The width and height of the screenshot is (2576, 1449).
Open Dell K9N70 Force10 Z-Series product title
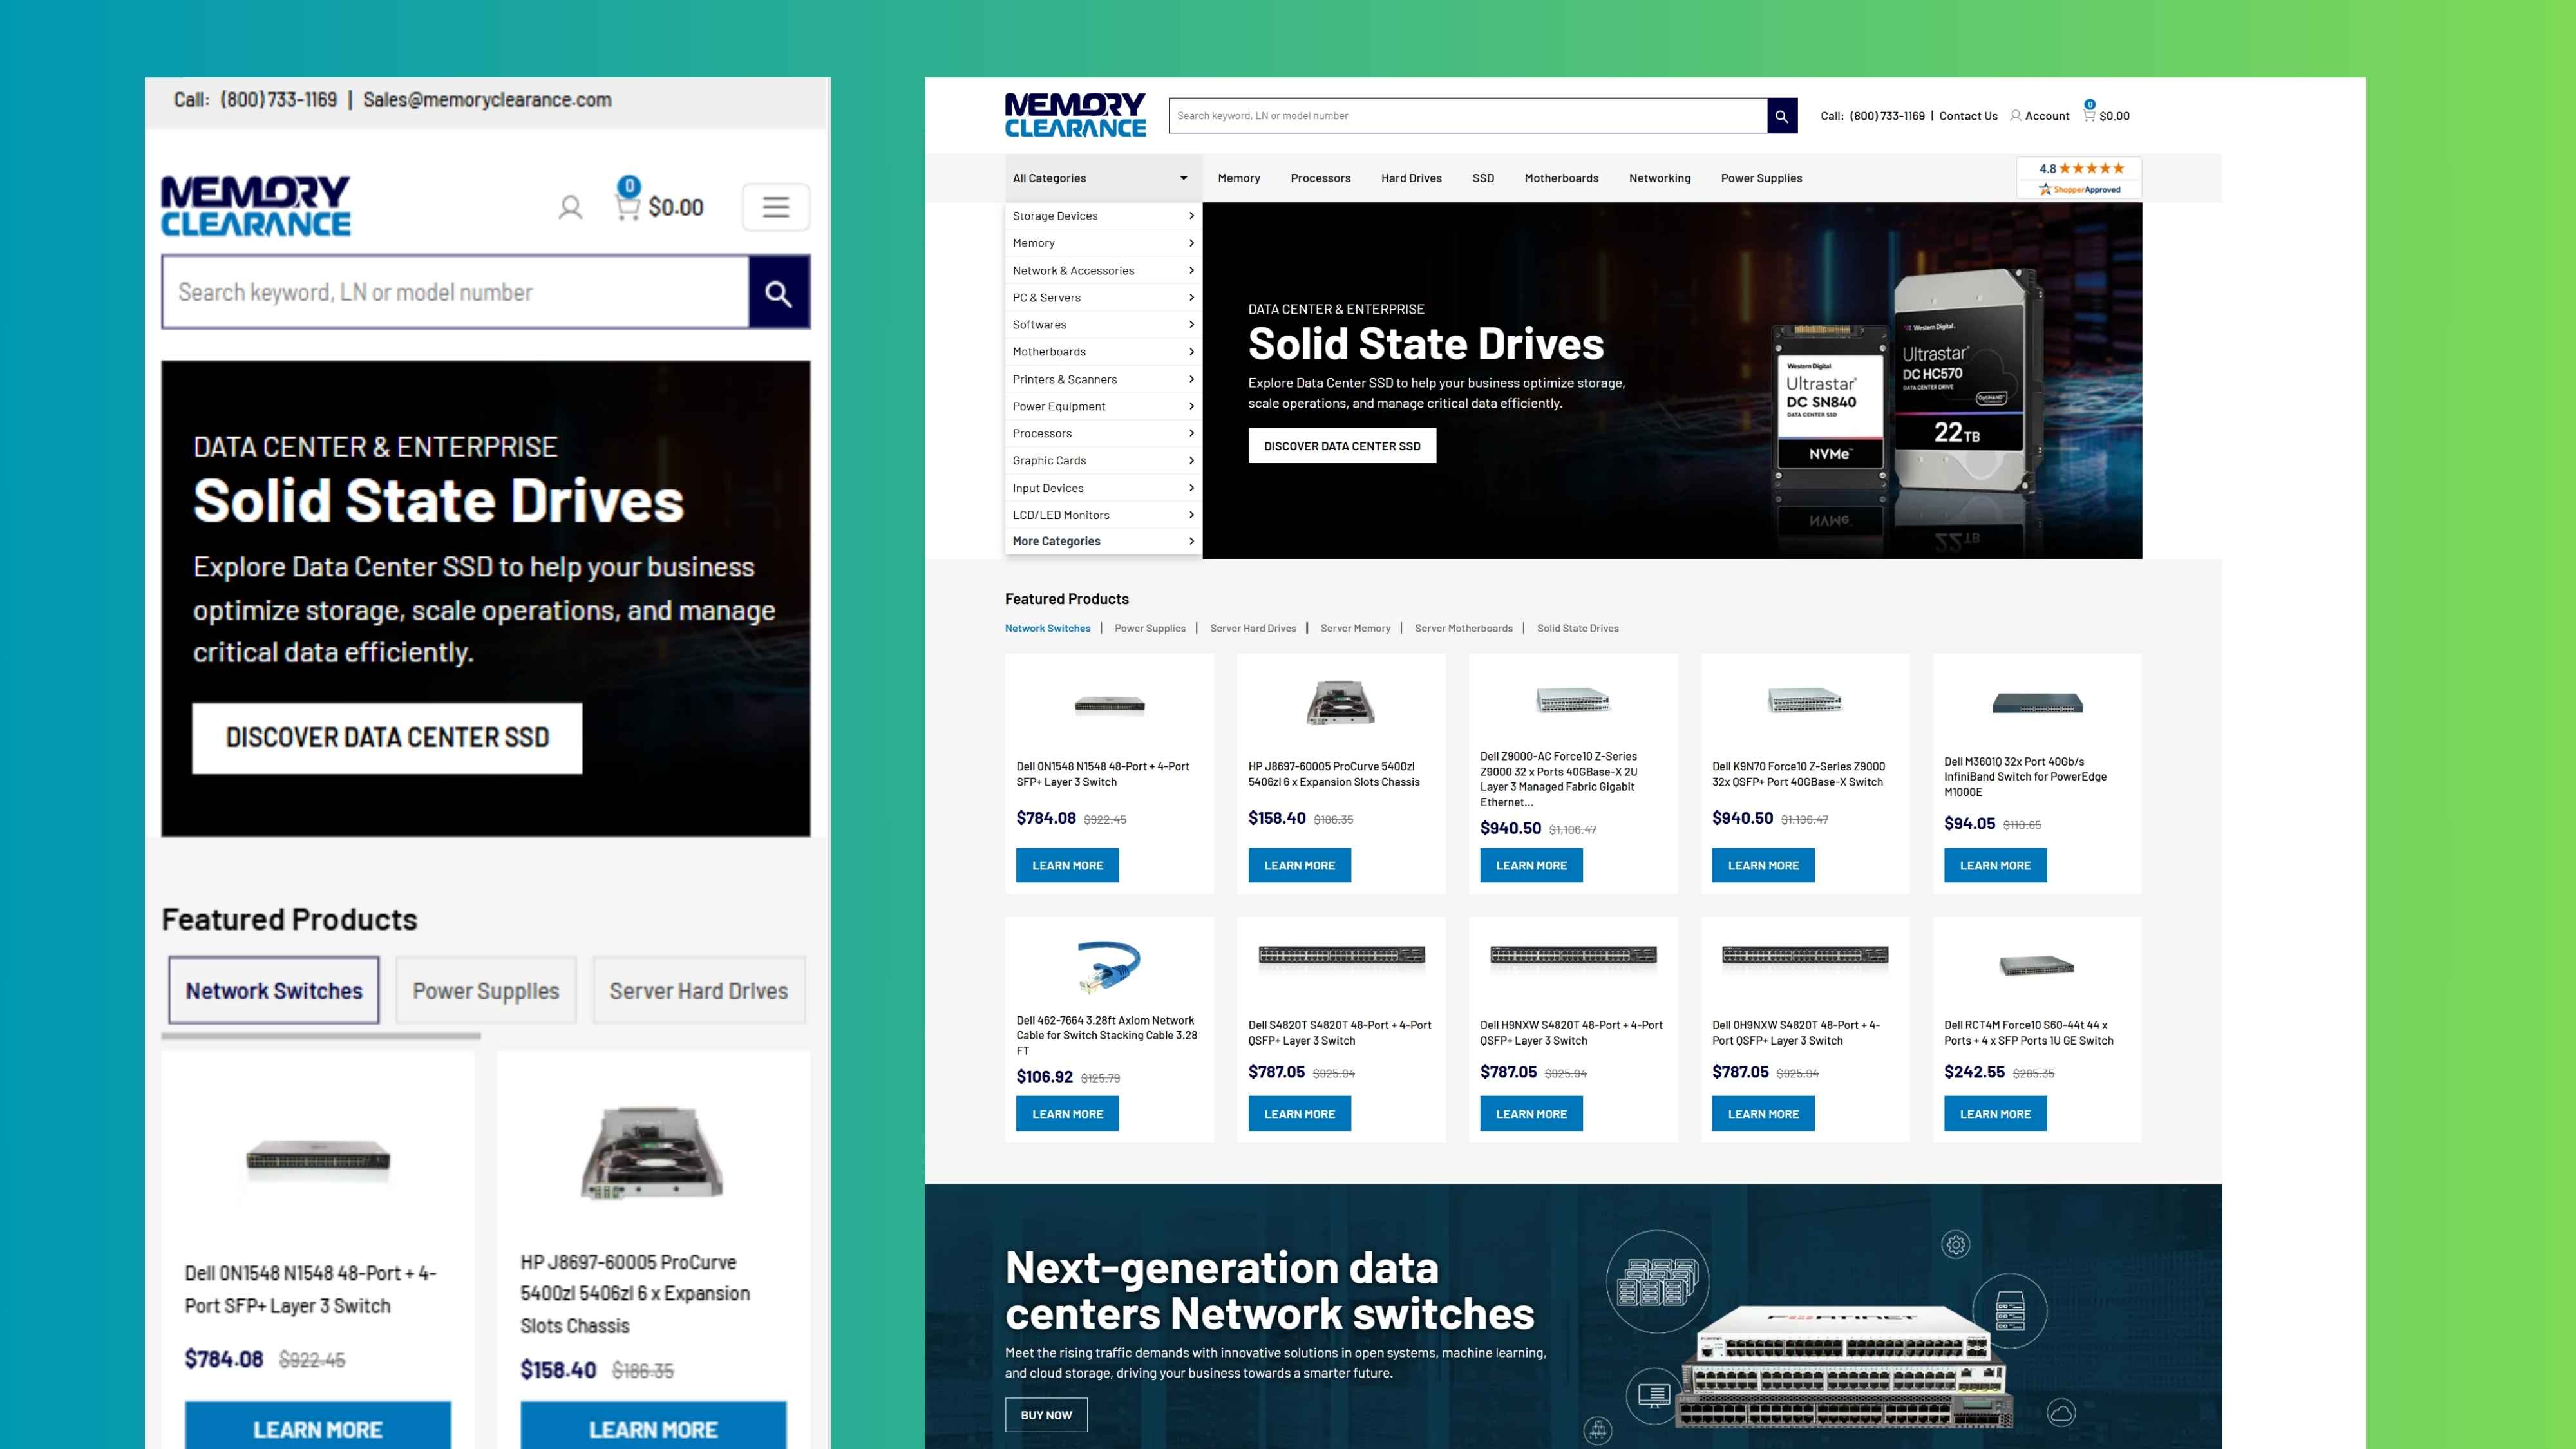pyautogui.click(x=1798, y=774)
